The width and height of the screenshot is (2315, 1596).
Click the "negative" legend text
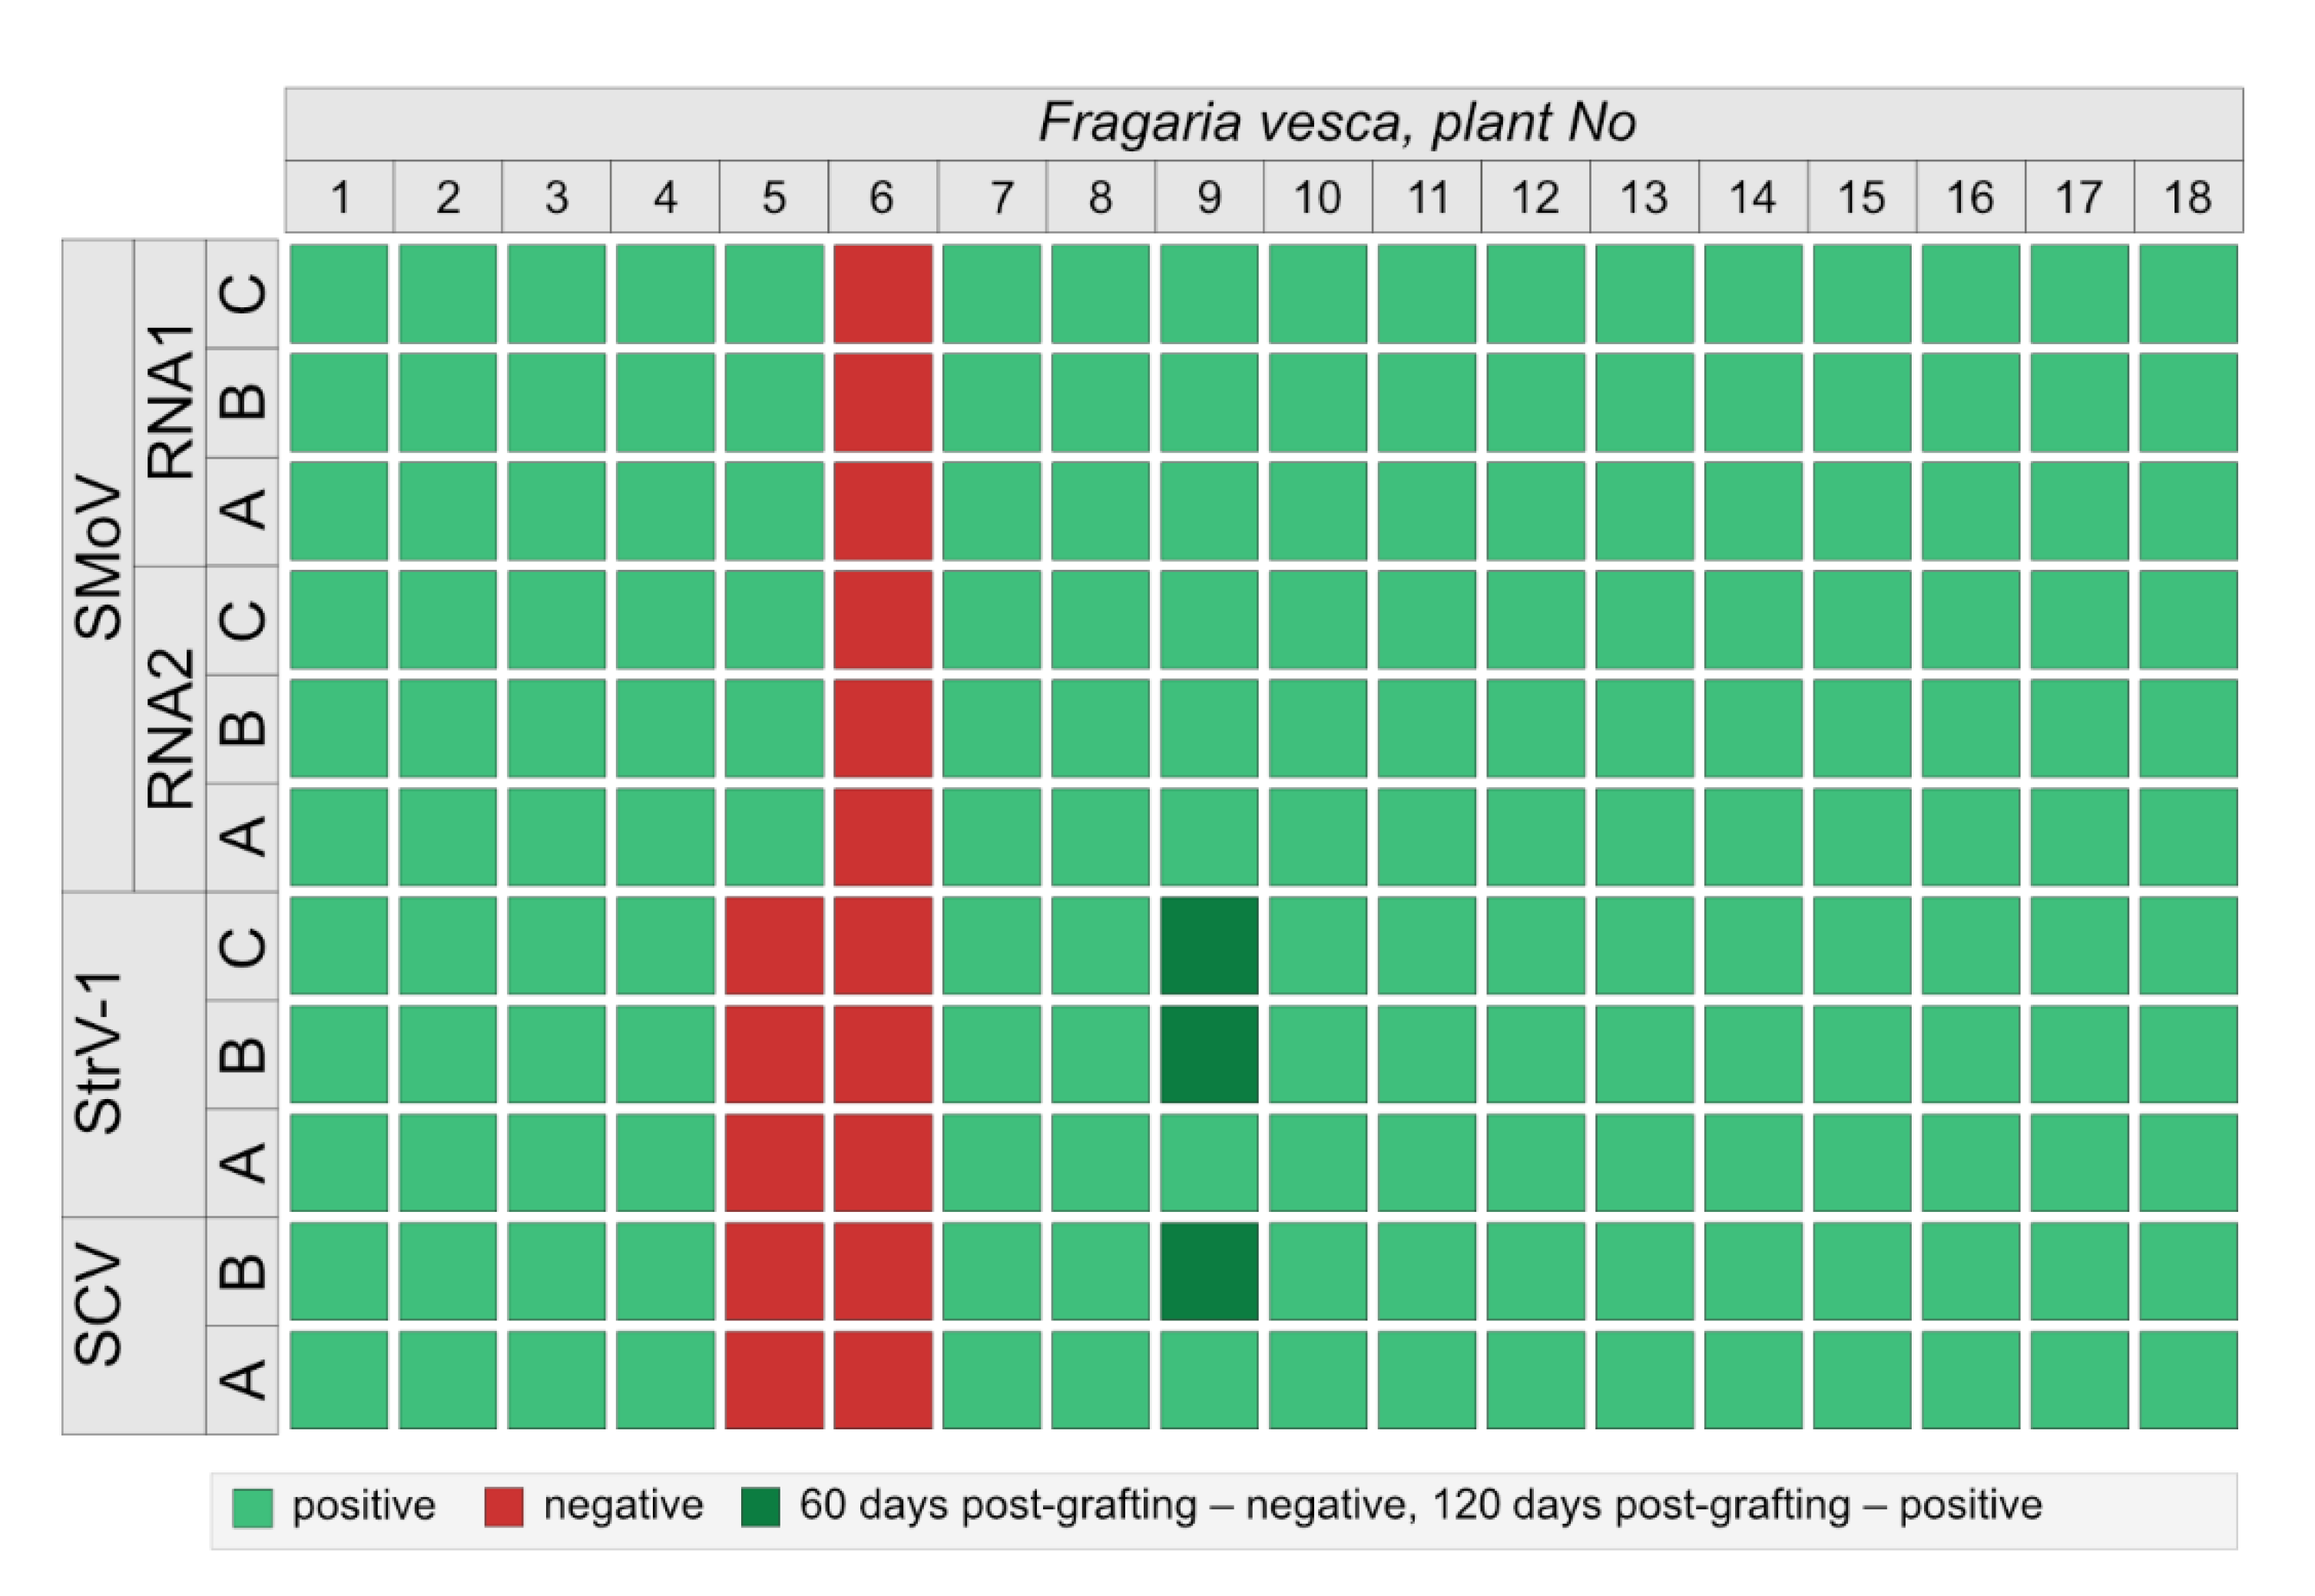pyautogui.click(x=623, y=1506)
